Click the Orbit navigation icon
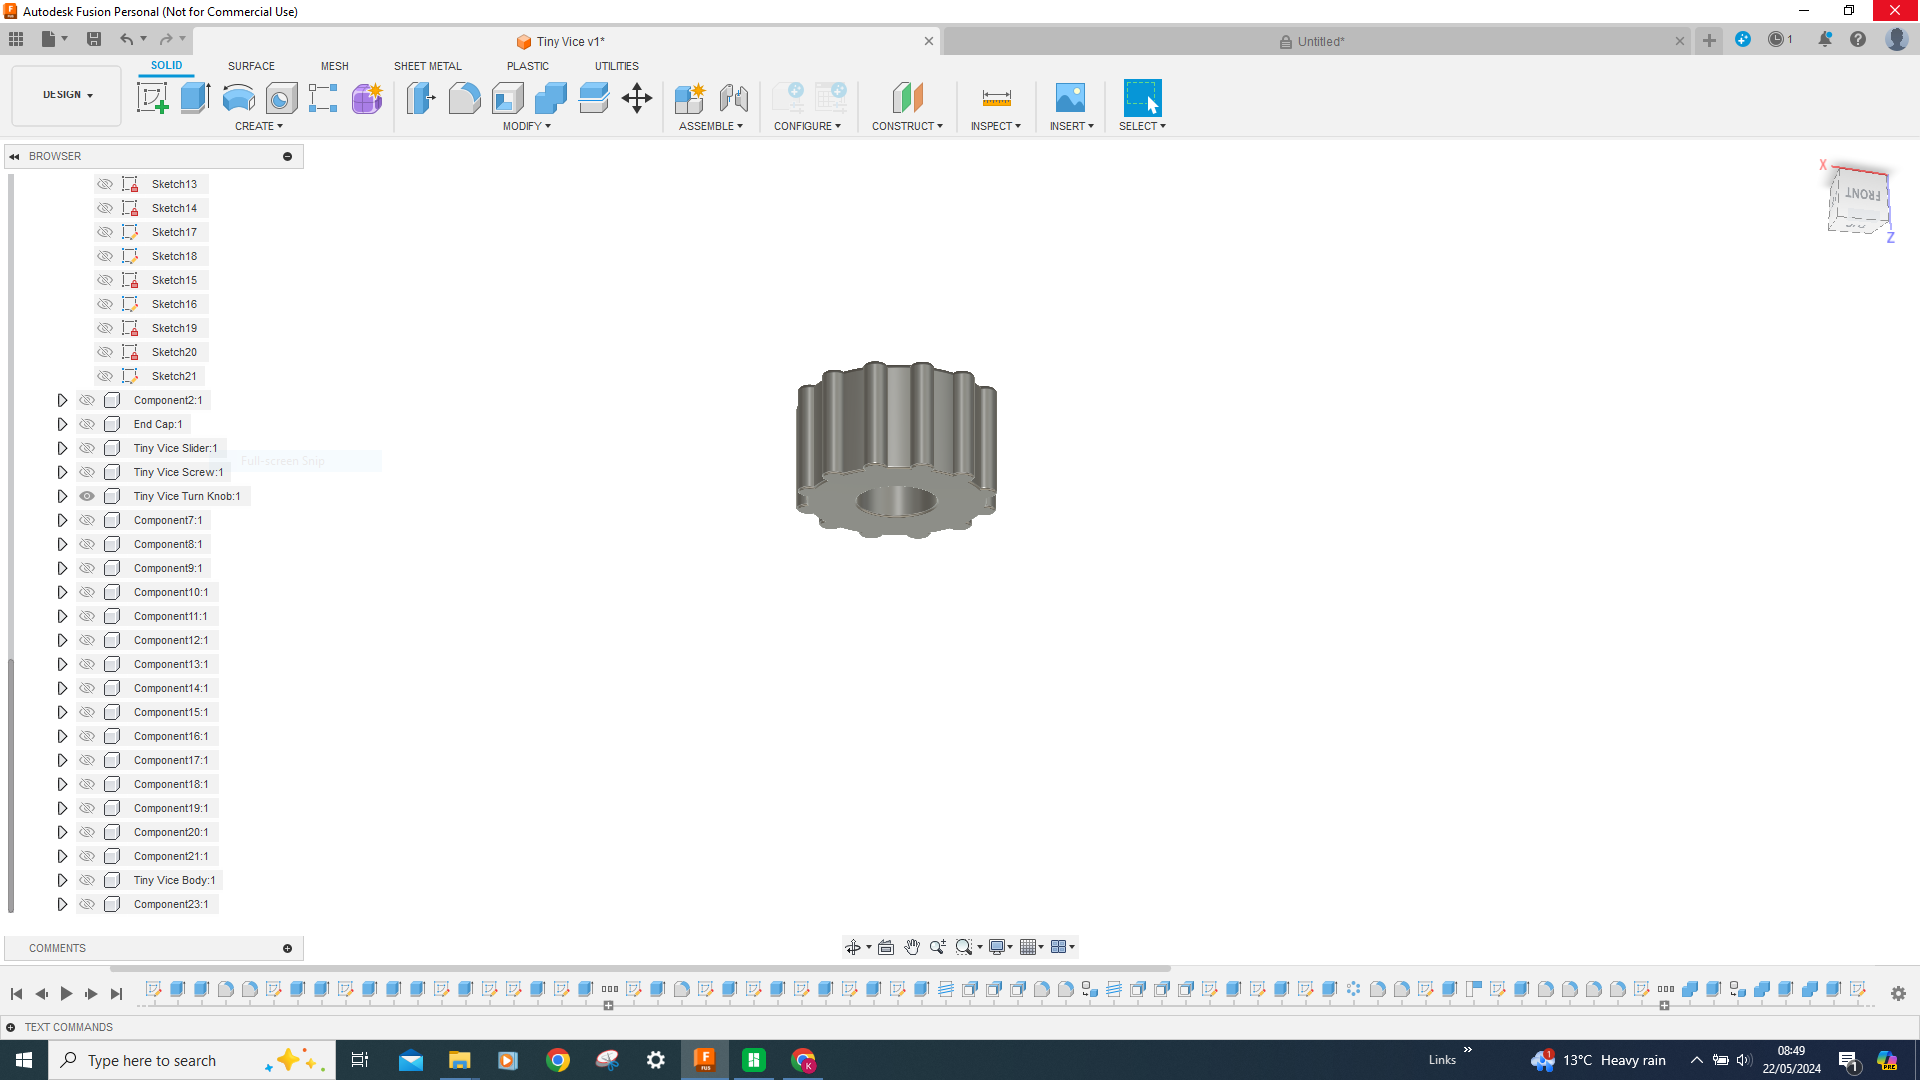This screenshot has height=1080, width=1920. [853, 947]
